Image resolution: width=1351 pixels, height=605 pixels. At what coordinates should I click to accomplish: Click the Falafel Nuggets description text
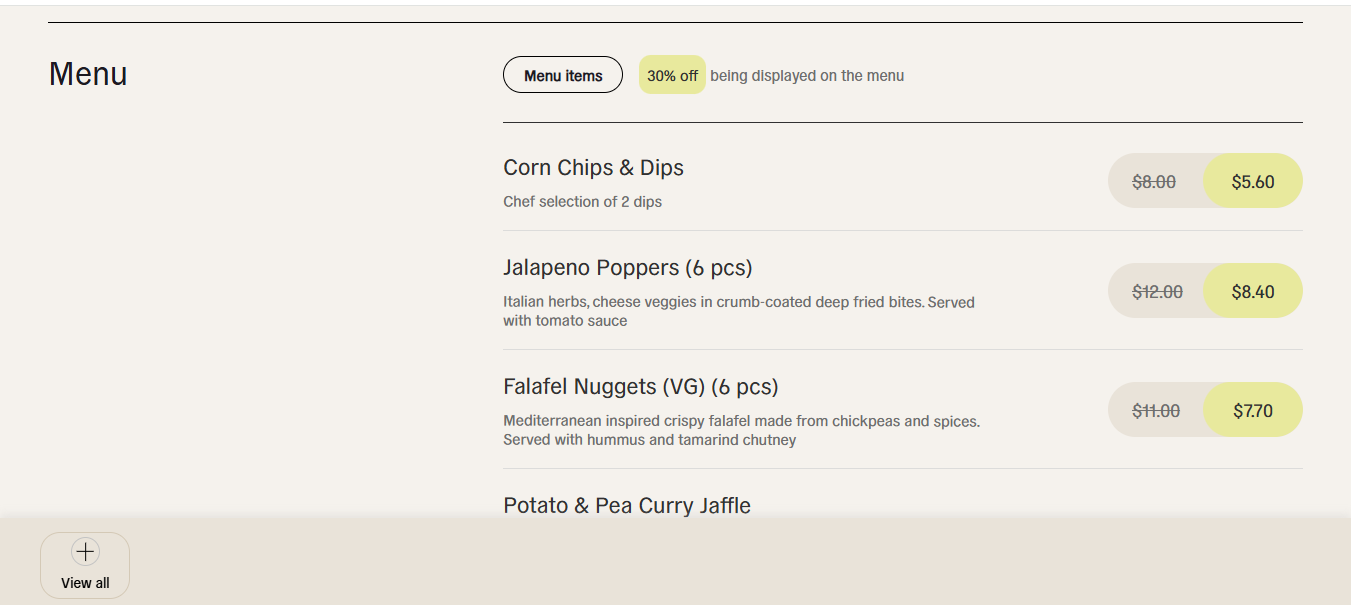coord(742,430)
